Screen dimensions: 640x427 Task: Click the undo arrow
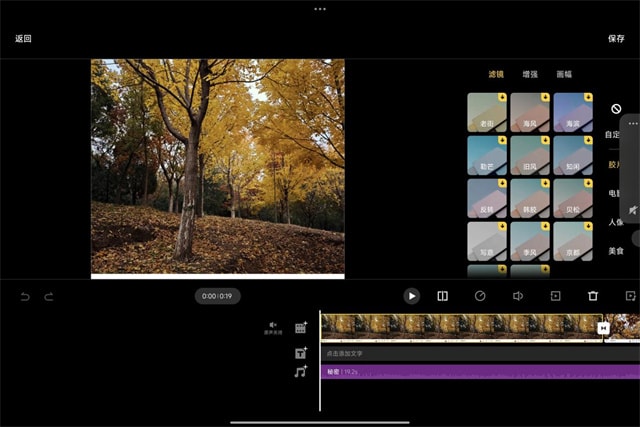pos(25,296)
